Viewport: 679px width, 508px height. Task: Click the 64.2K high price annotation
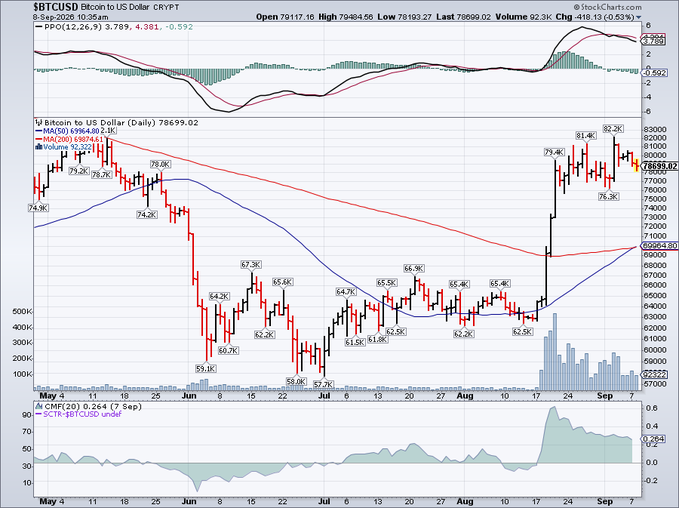[219, 296]
